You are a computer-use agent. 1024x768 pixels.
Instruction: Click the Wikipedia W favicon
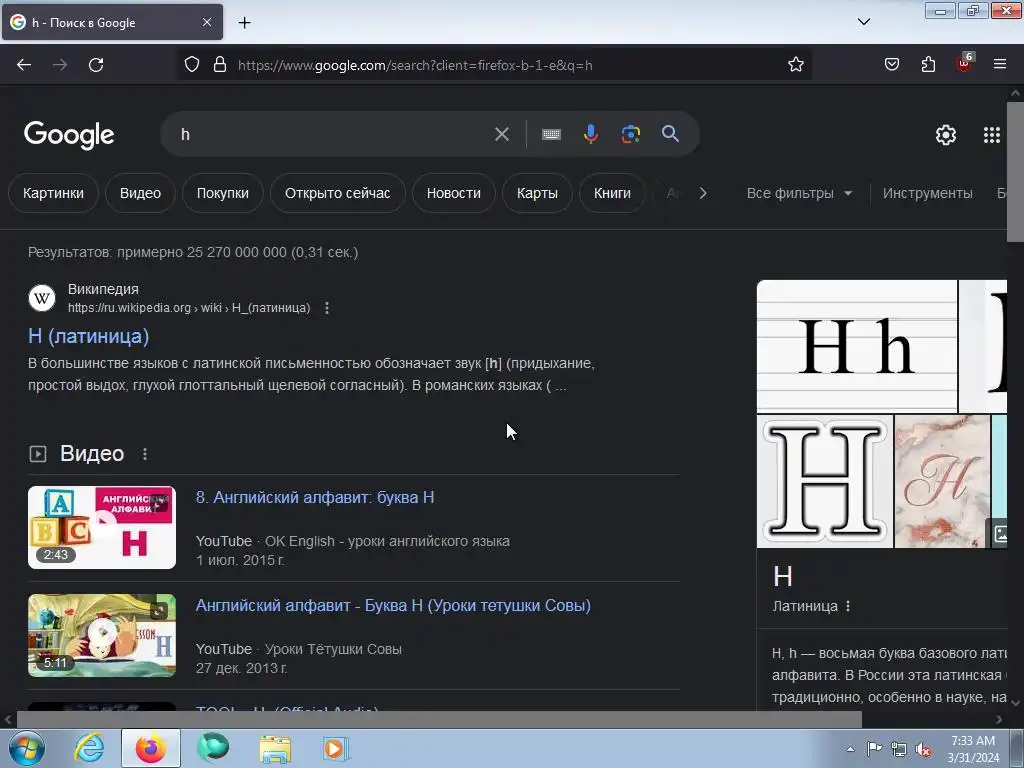42,298
